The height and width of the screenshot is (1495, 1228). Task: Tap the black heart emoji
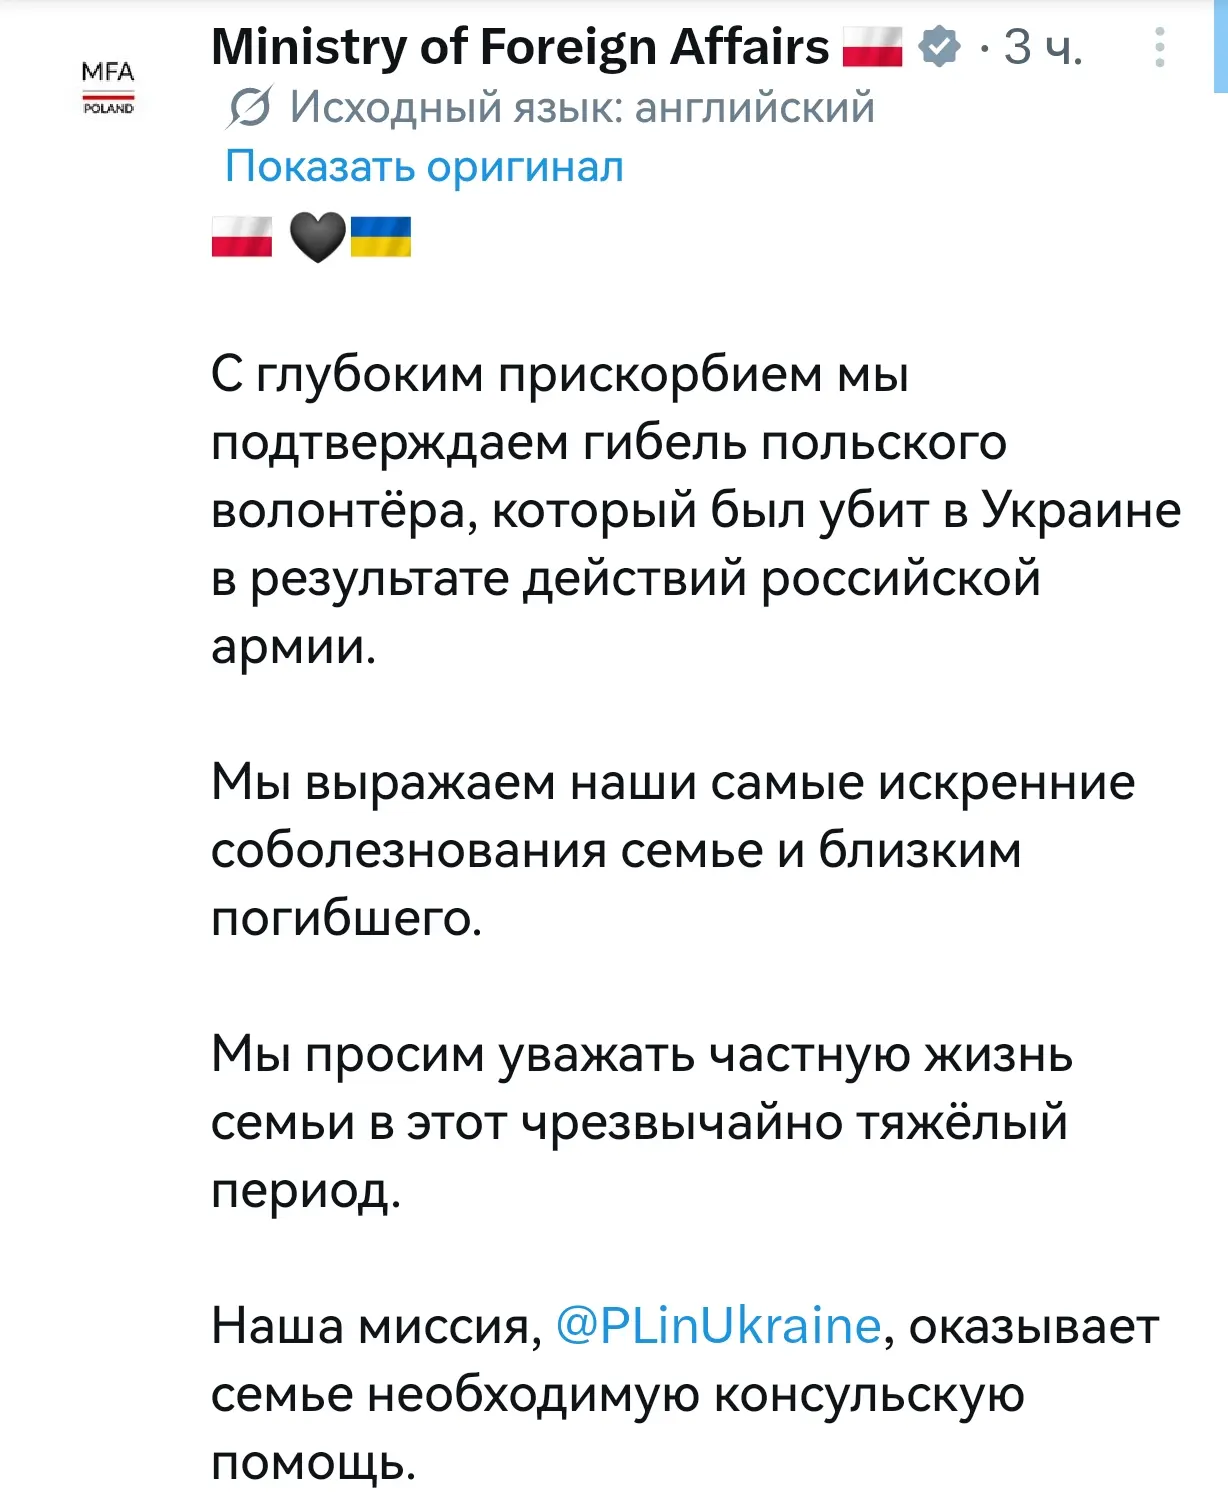317,238
